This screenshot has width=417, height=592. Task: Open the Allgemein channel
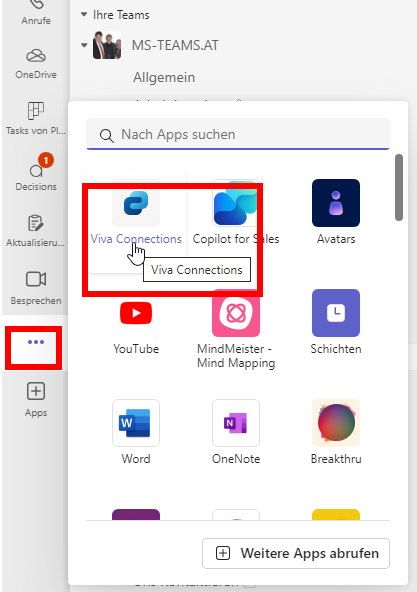pos(164,77)
